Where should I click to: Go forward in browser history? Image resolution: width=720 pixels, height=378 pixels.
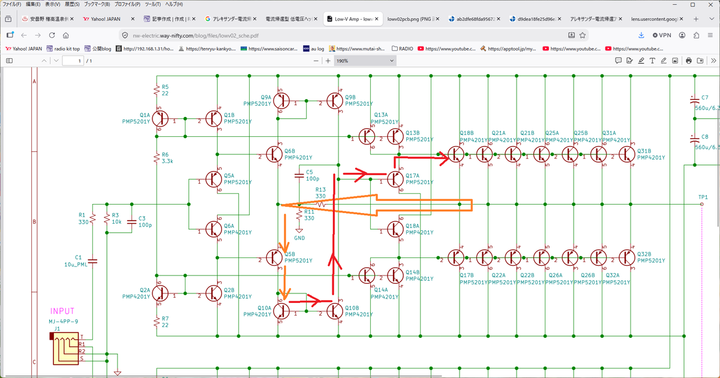click(x=38, y=35)
